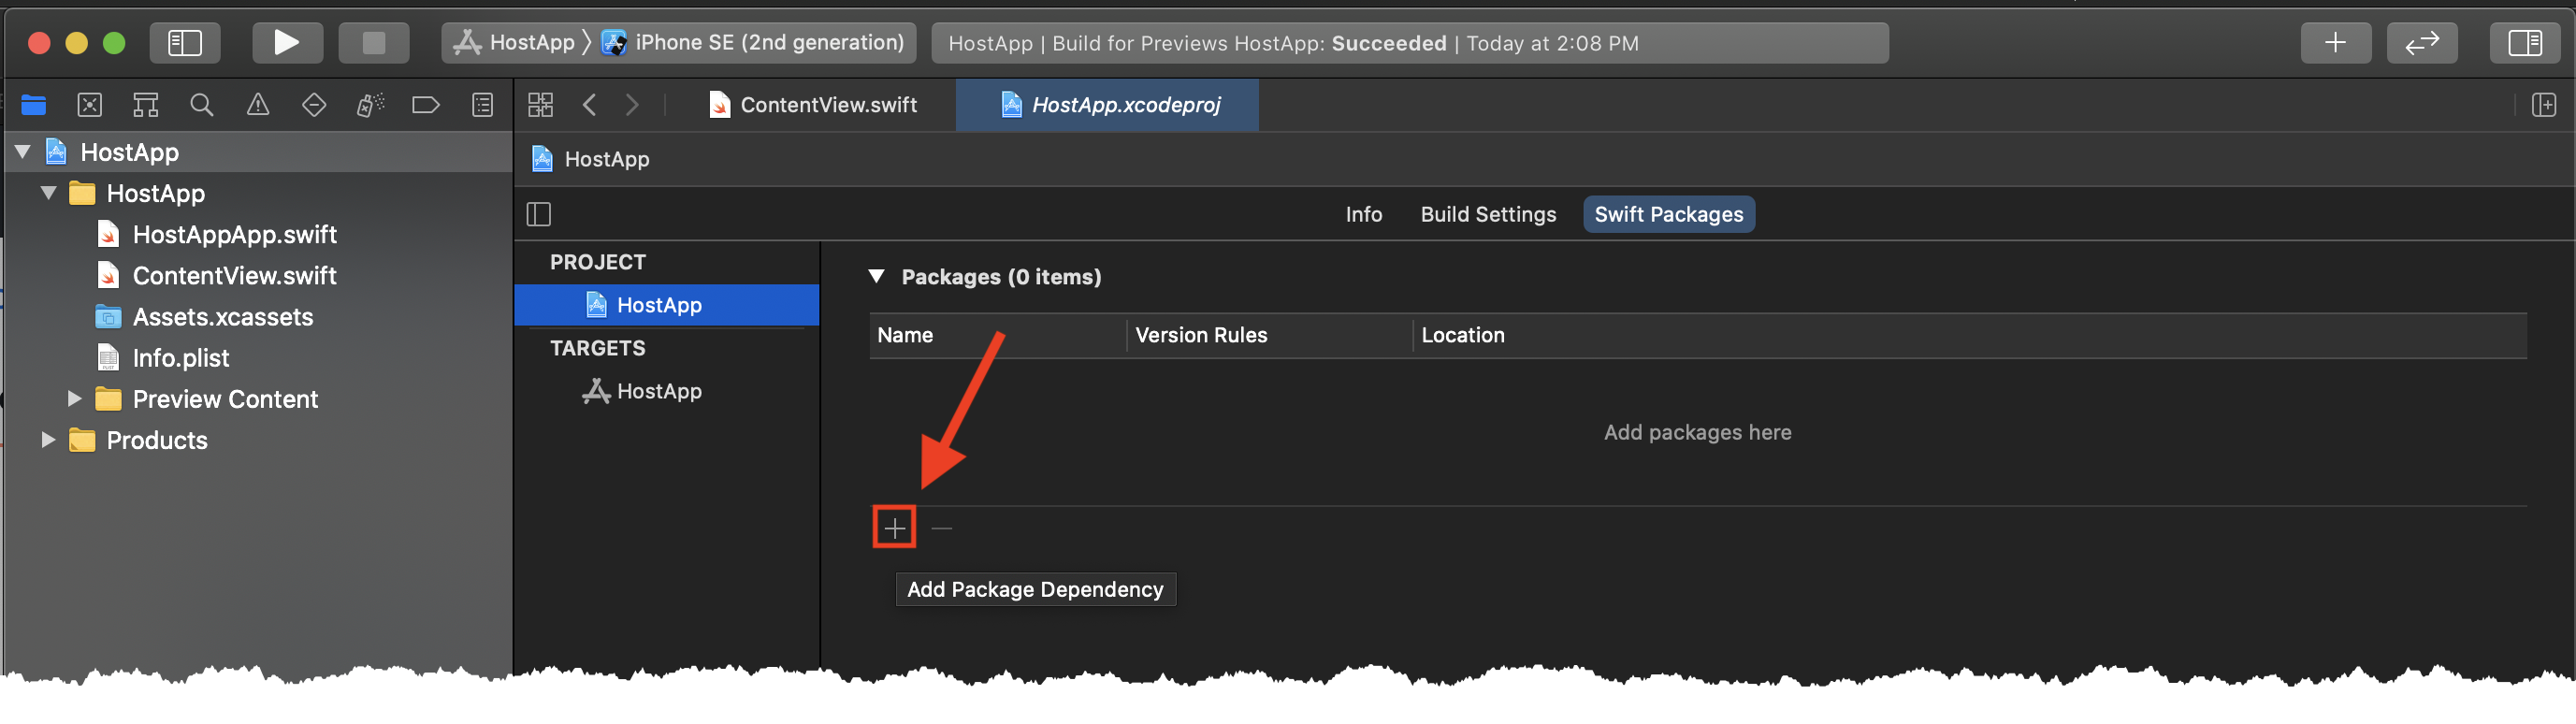Open the Issue navigator warning icon
The width and height of the screenshot is (2576, 724).
[x=258, y=105]
